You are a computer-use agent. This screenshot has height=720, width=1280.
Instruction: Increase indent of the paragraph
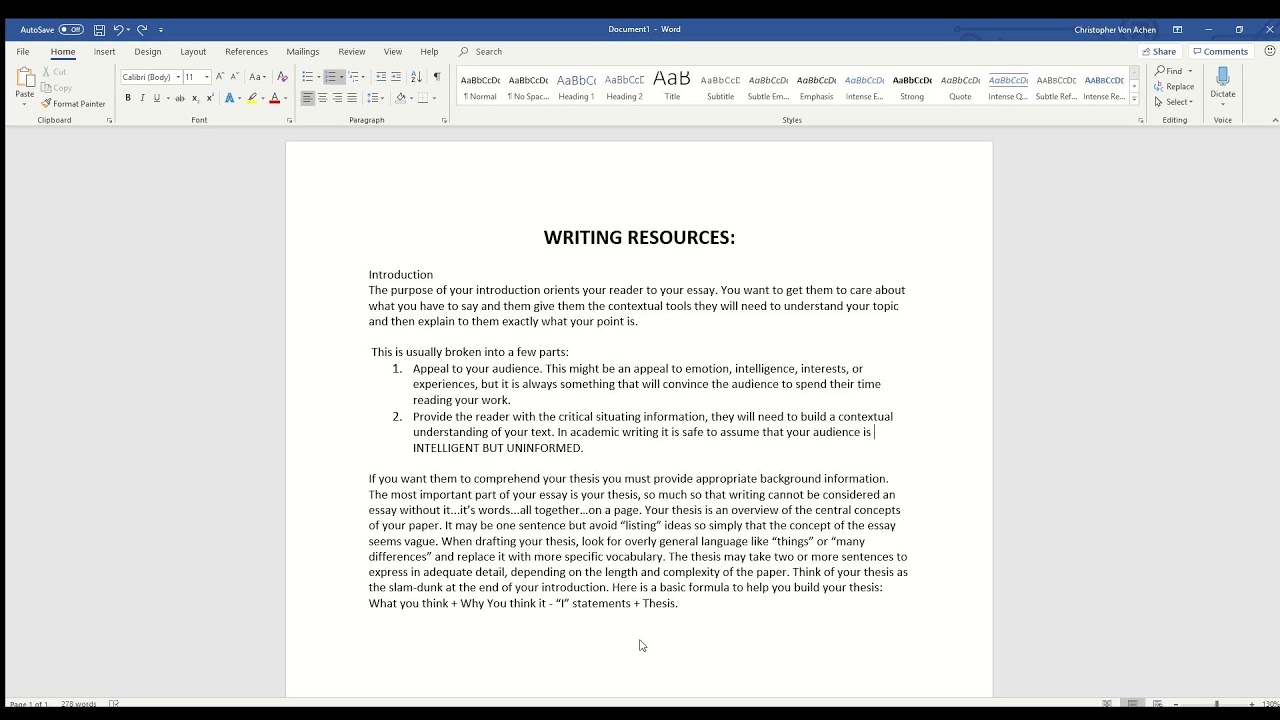(x=396, y=77)
